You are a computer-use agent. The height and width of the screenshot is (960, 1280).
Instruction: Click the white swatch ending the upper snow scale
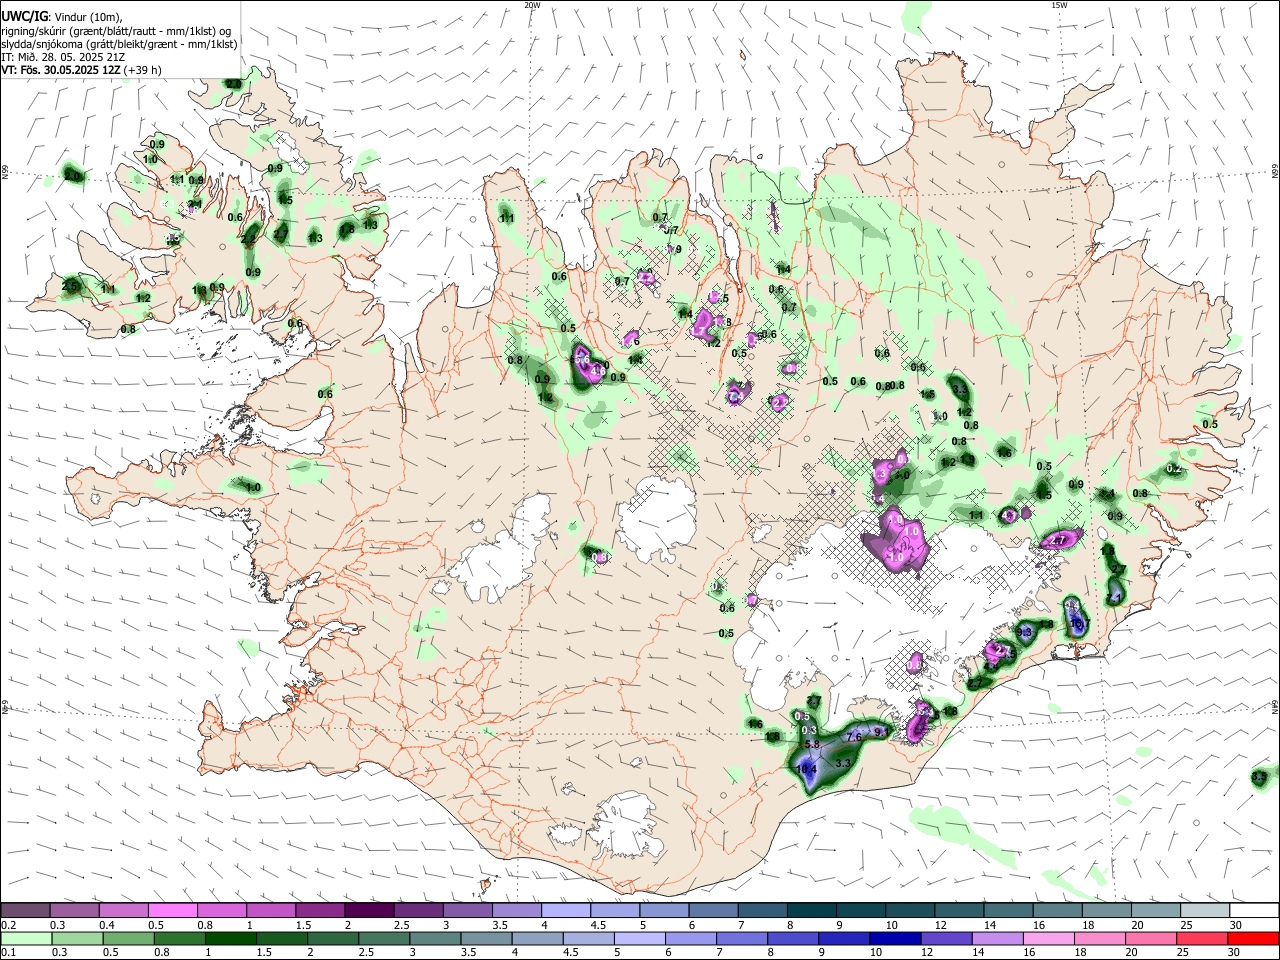click(x=1254, y=910)
